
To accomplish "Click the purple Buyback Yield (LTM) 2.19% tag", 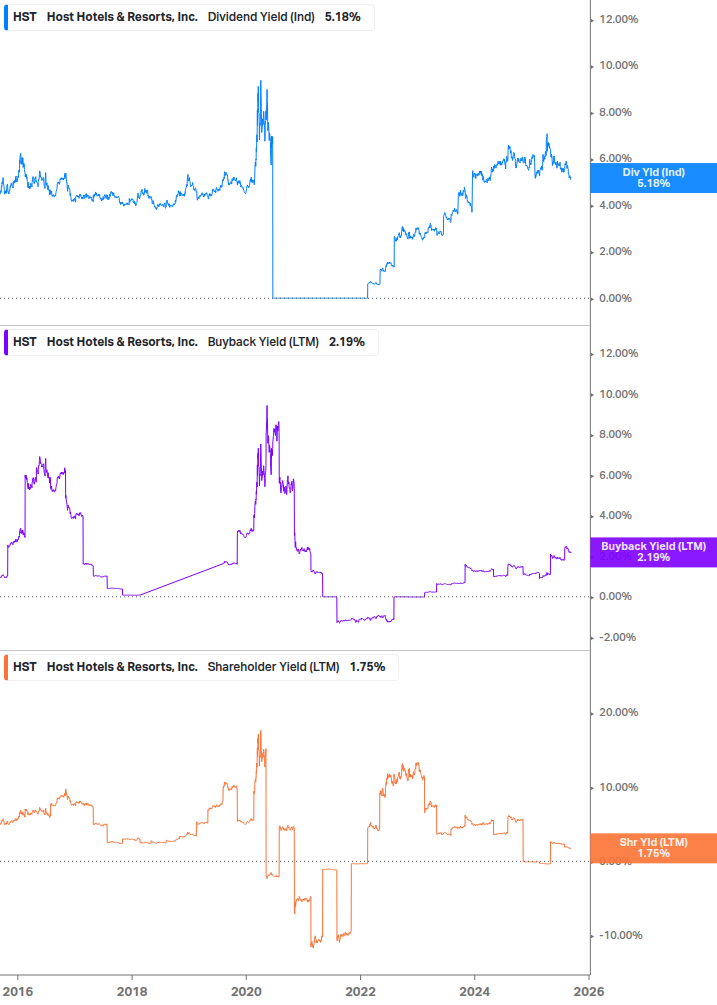I will click(x=654, y=552).
